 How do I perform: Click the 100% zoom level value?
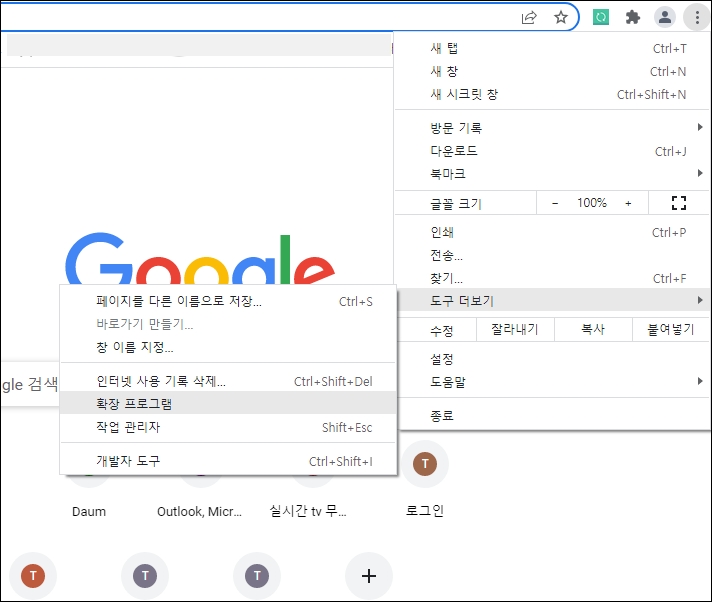point(592,203)
